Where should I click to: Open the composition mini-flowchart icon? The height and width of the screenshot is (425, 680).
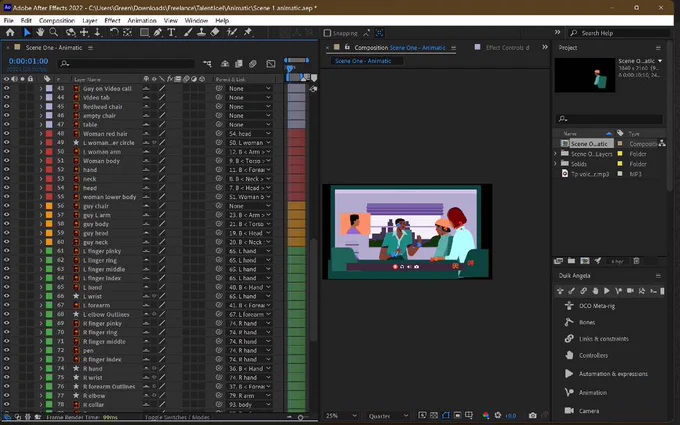click(x=207, y=64)
